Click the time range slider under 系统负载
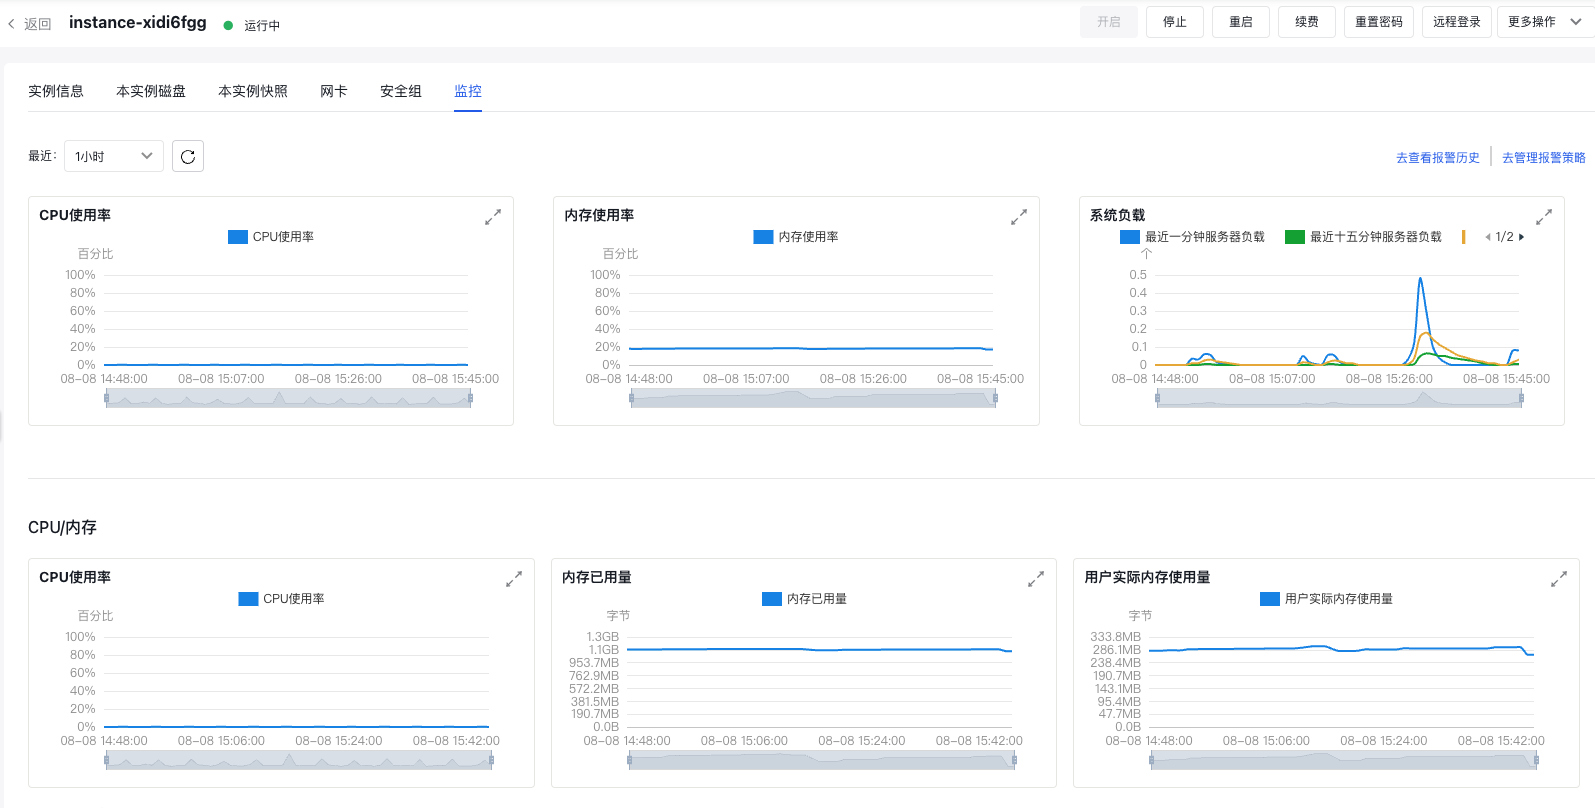This screenshot has width=1595, height=808. [x=1339, y=398]
